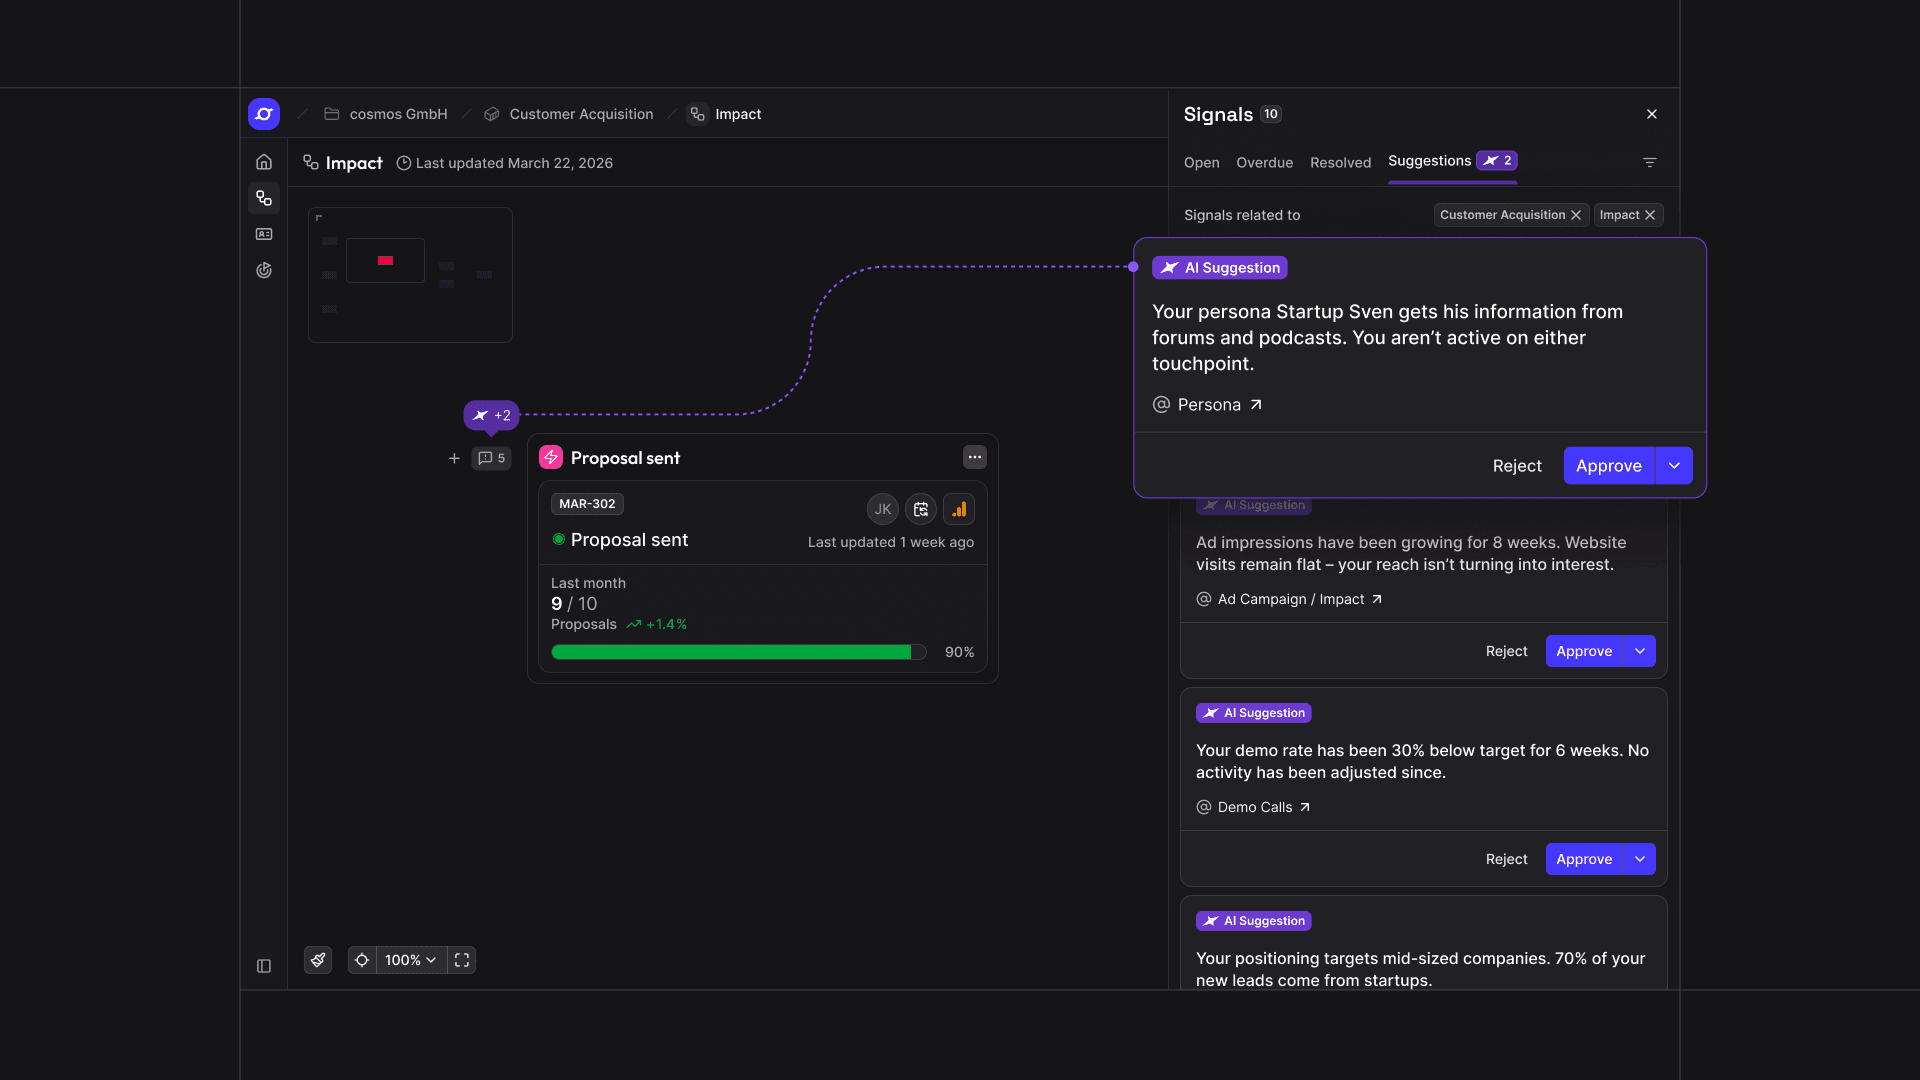The width and height of the screenshot is (1920, 1080).
Task: Expand Approve options for Ad Campaign suggestion
Action: pyautogui.click(x=1640, y=651)
